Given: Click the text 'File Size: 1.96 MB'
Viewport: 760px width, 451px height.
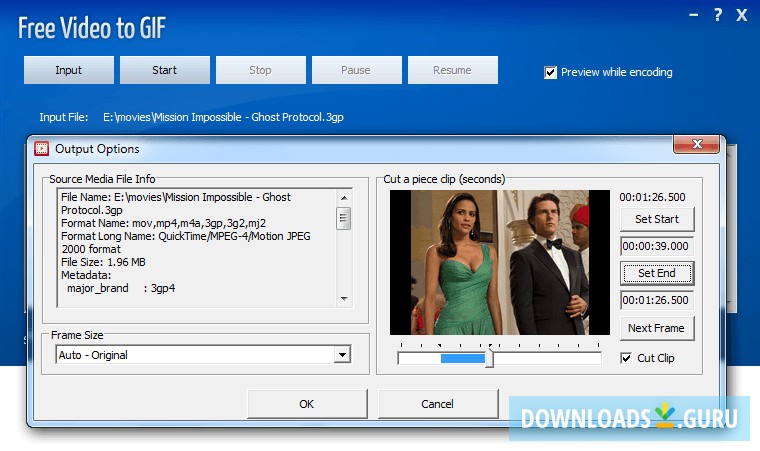Looking at the screenshot, I should click(x=103, y=262).
